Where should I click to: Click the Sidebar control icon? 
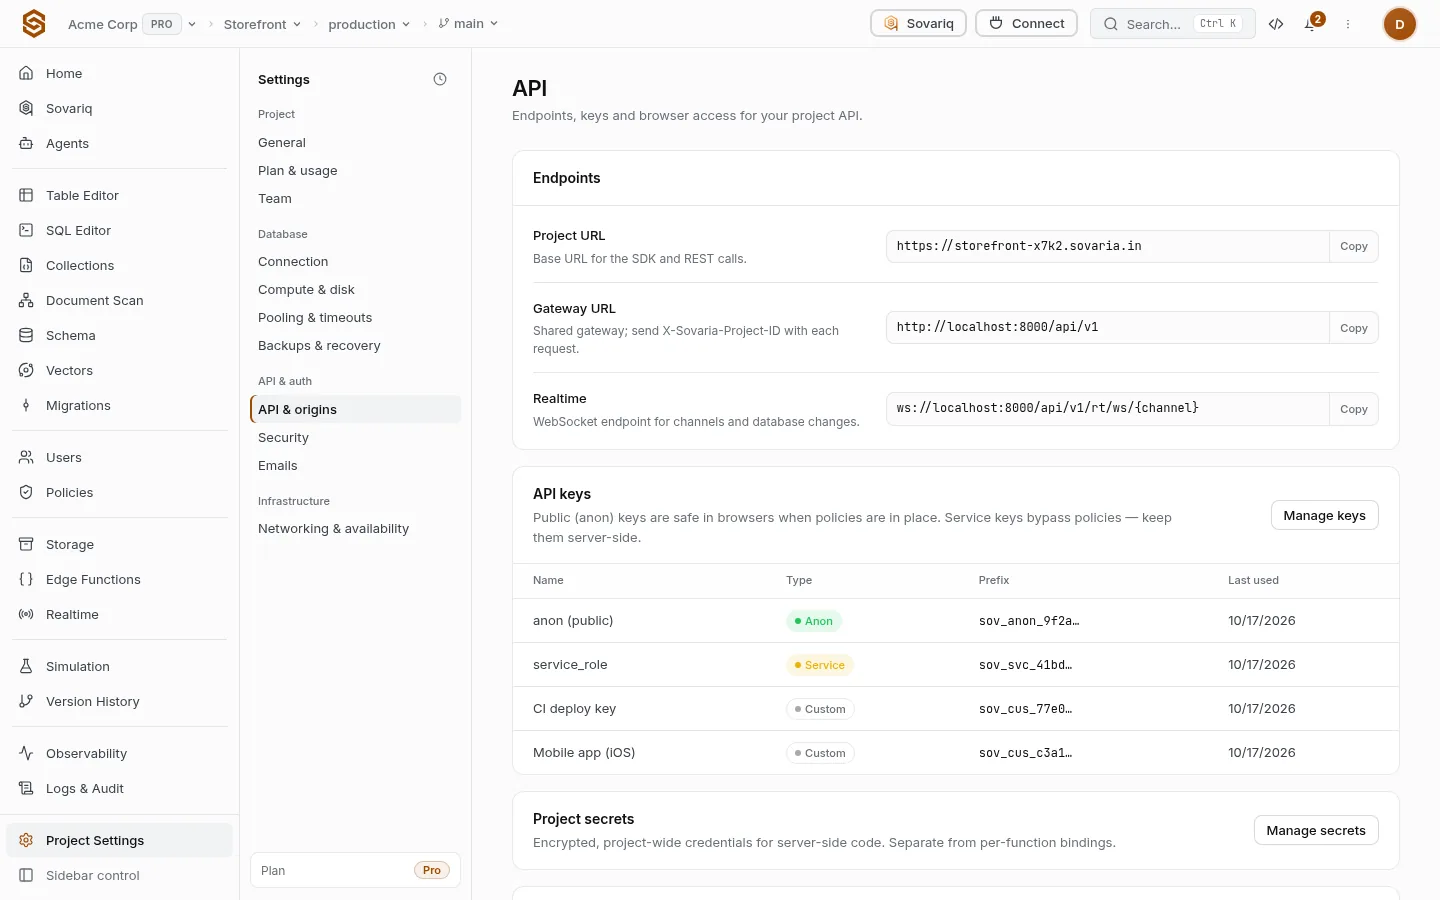pyautogui.click(x=26, y=875)
